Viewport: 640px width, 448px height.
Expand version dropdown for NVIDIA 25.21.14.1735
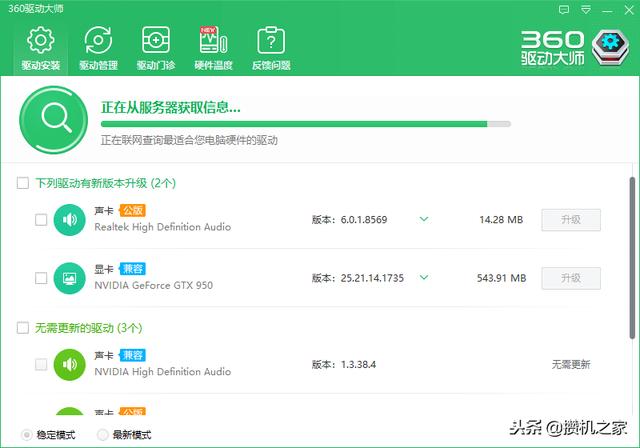[424, 278]
